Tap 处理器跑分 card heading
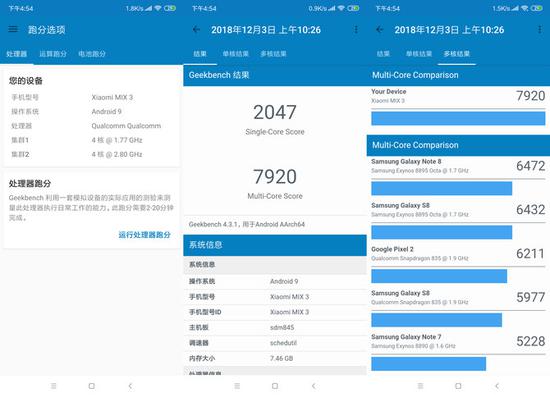 point(30,183)
